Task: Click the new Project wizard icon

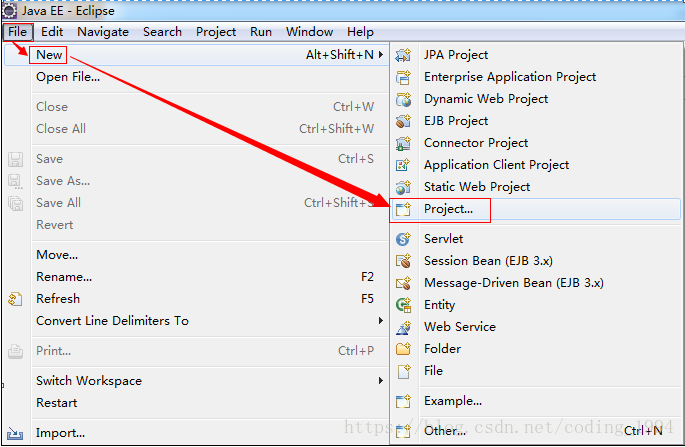Action: coord(403,209)
